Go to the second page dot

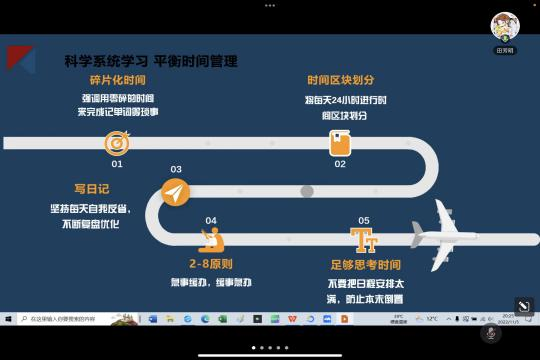click(x=262, y=348)
